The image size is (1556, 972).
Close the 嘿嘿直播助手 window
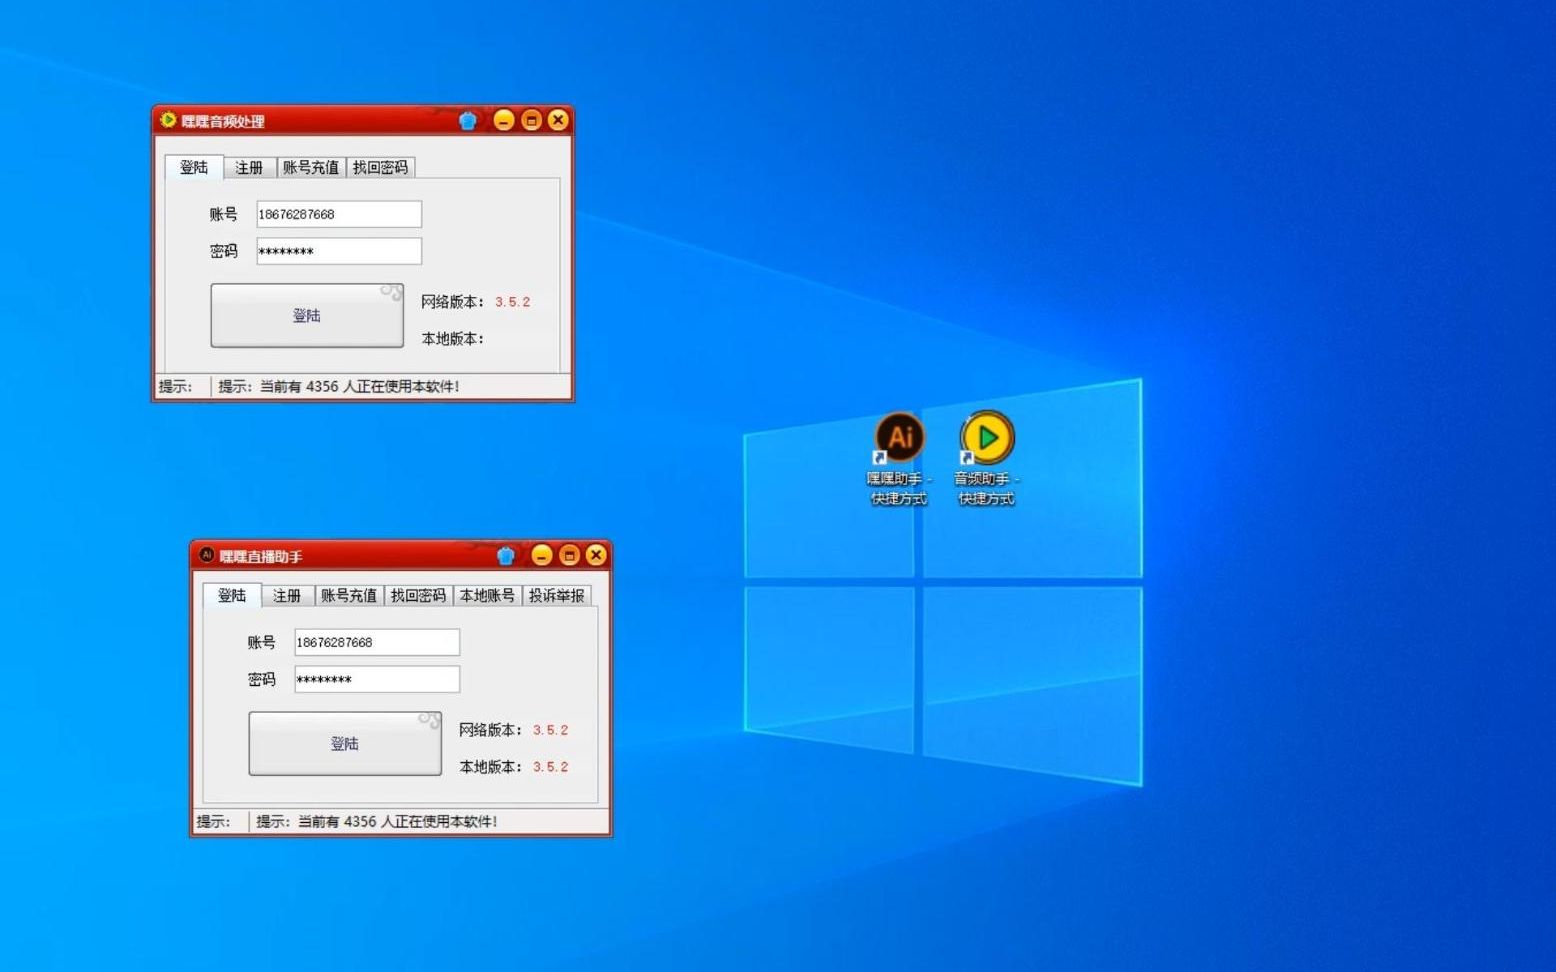pyautogui.click(x=596, y=556)
